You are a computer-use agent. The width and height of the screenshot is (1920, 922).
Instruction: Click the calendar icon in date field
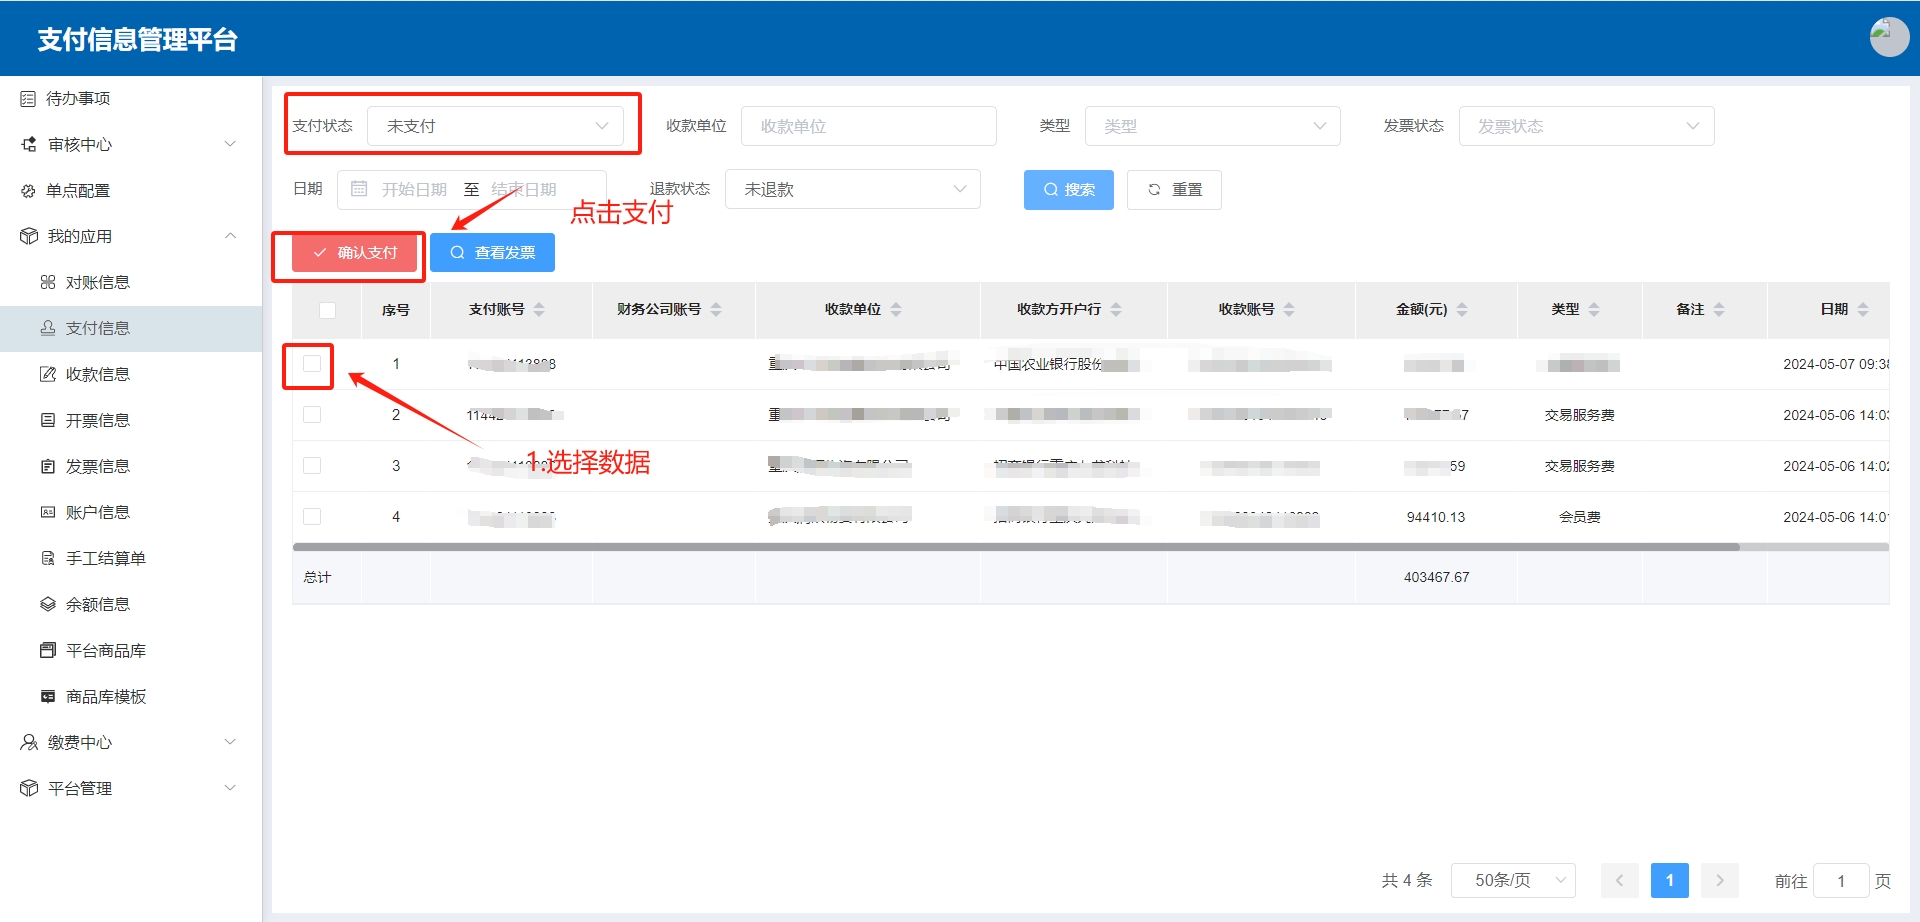pos(359,189)
